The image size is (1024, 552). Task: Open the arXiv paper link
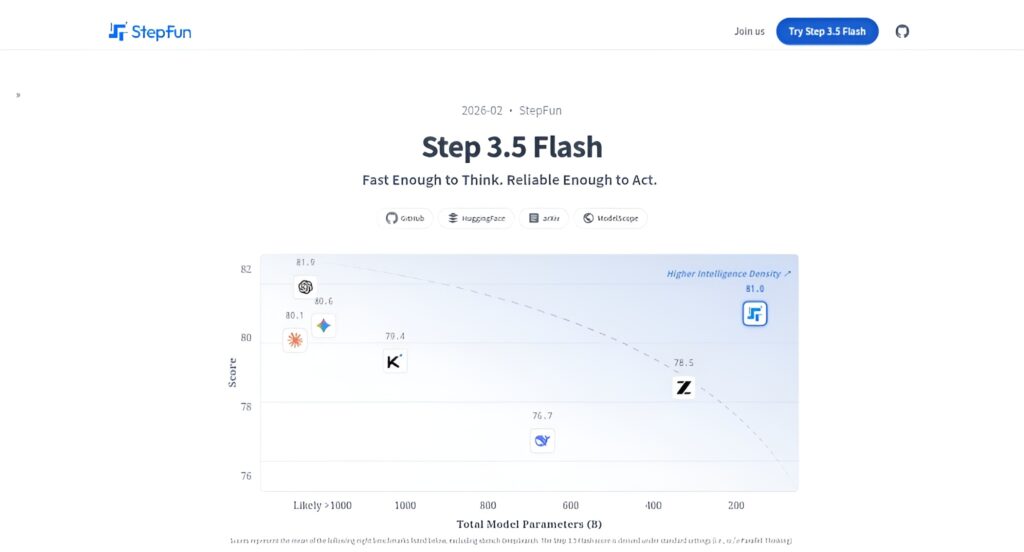click(x=544, y=218)
